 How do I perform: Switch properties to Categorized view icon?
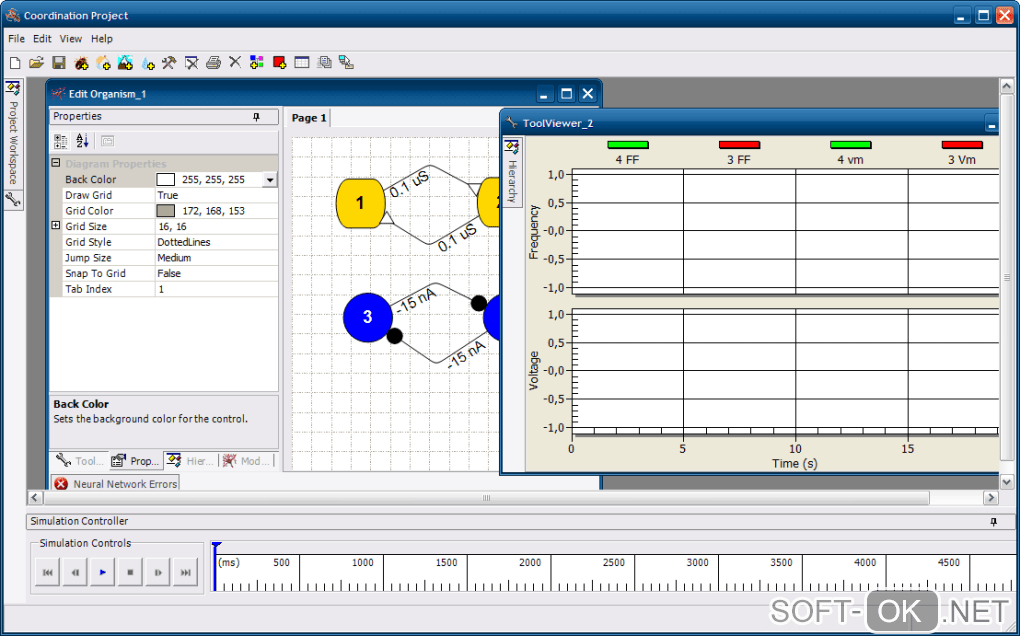pyautogui.click(x=60, y=141)
